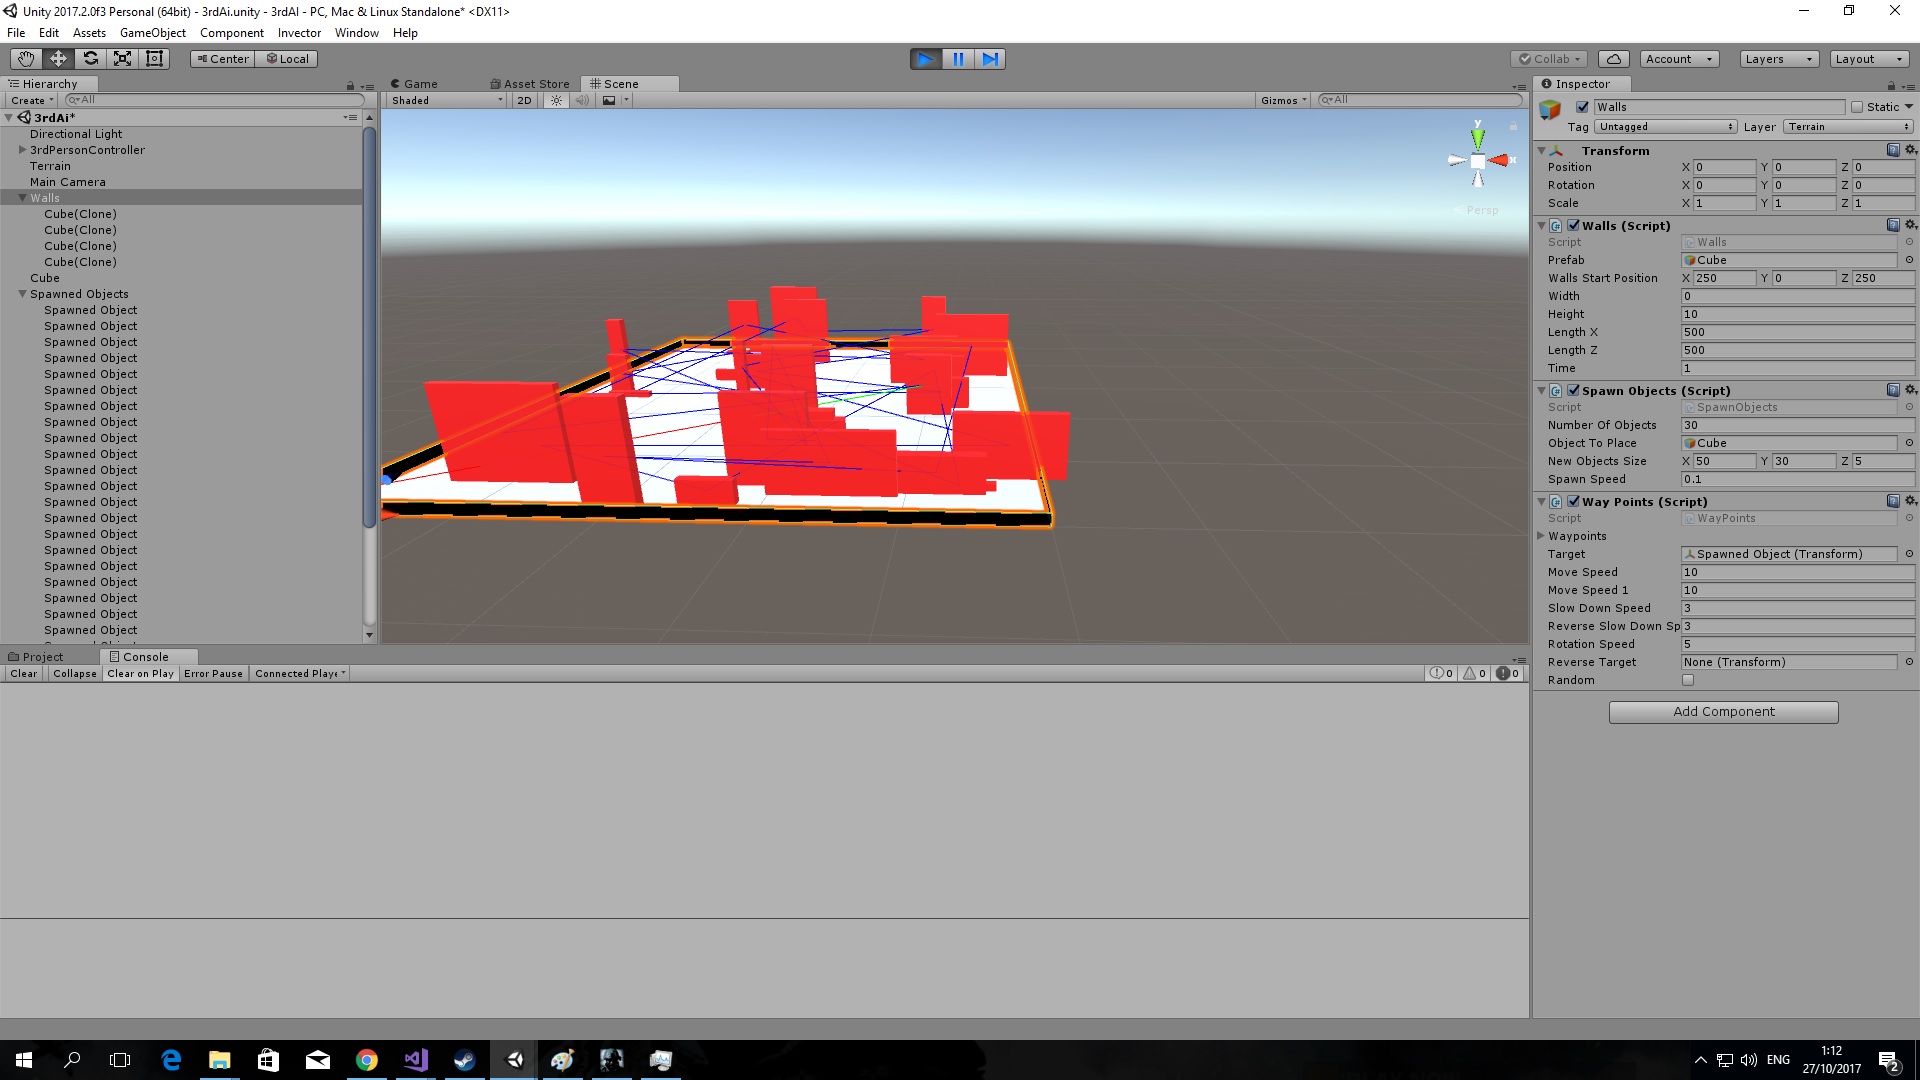Image resolution: width=1920 pixels, height=1080 pixels.
Task: Click the Reverse Target object picker
Action: (x=1909, y=662)
